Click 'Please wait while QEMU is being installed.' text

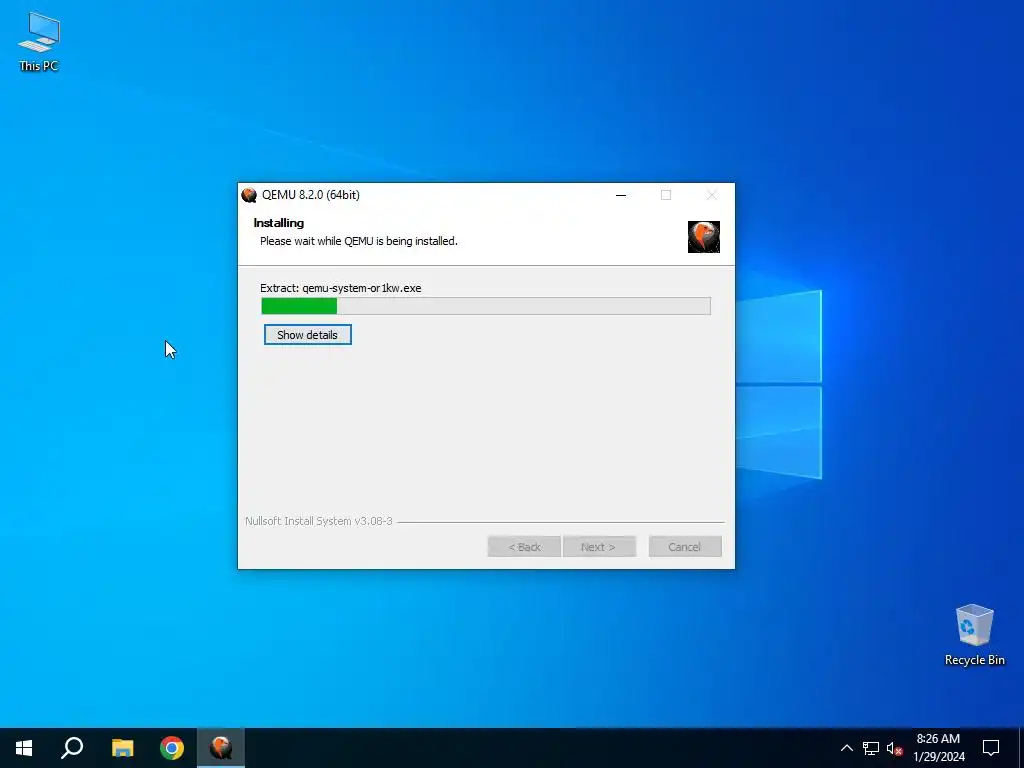(359, 241)
